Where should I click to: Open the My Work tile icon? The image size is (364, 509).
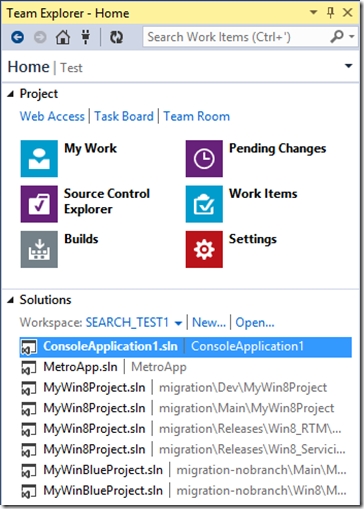[x=39, y=158]
